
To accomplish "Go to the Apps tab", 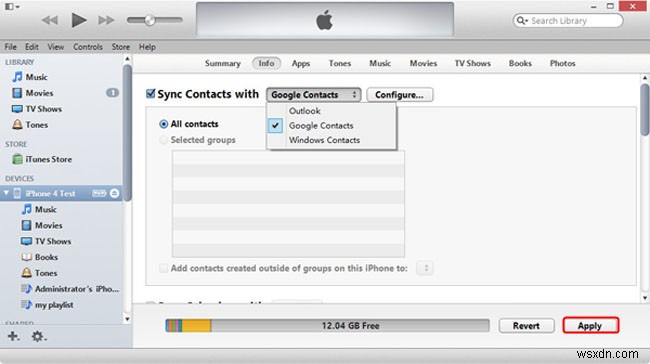I will 301,63.
